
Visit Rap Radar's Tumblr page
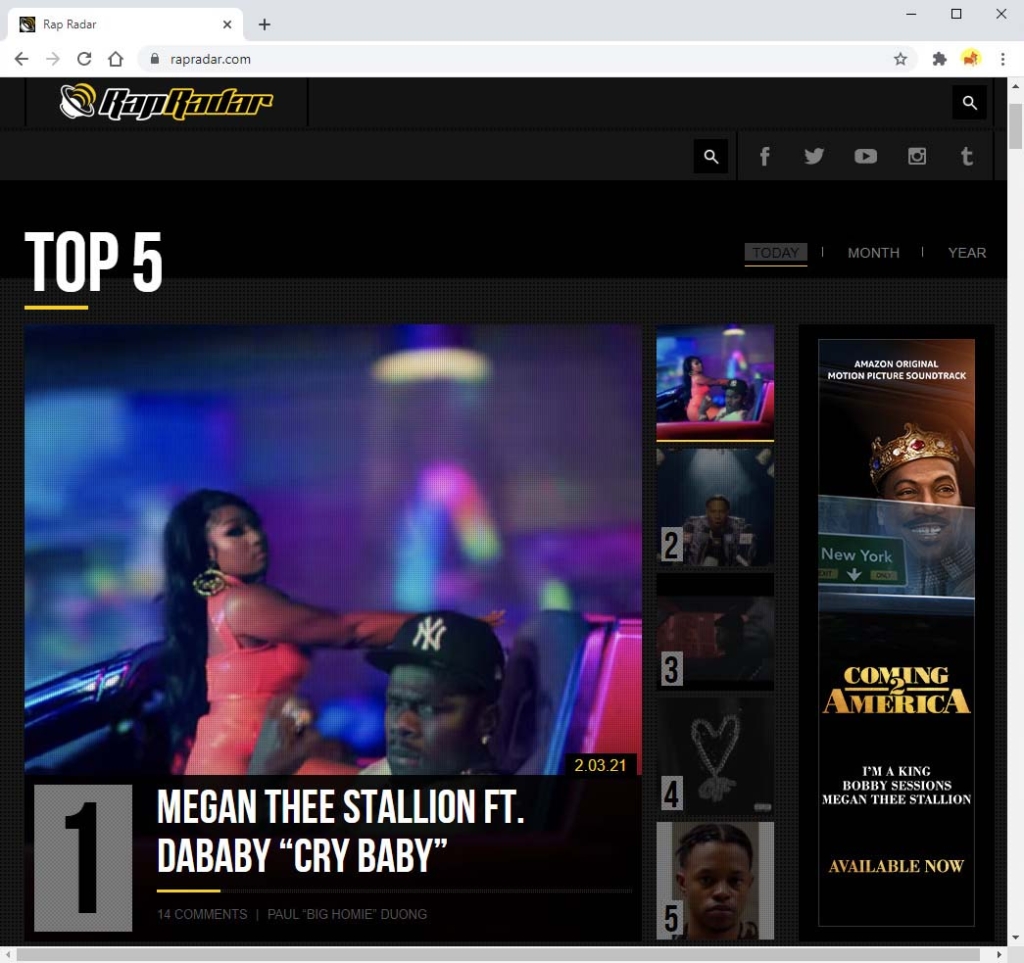pos(967,156)
